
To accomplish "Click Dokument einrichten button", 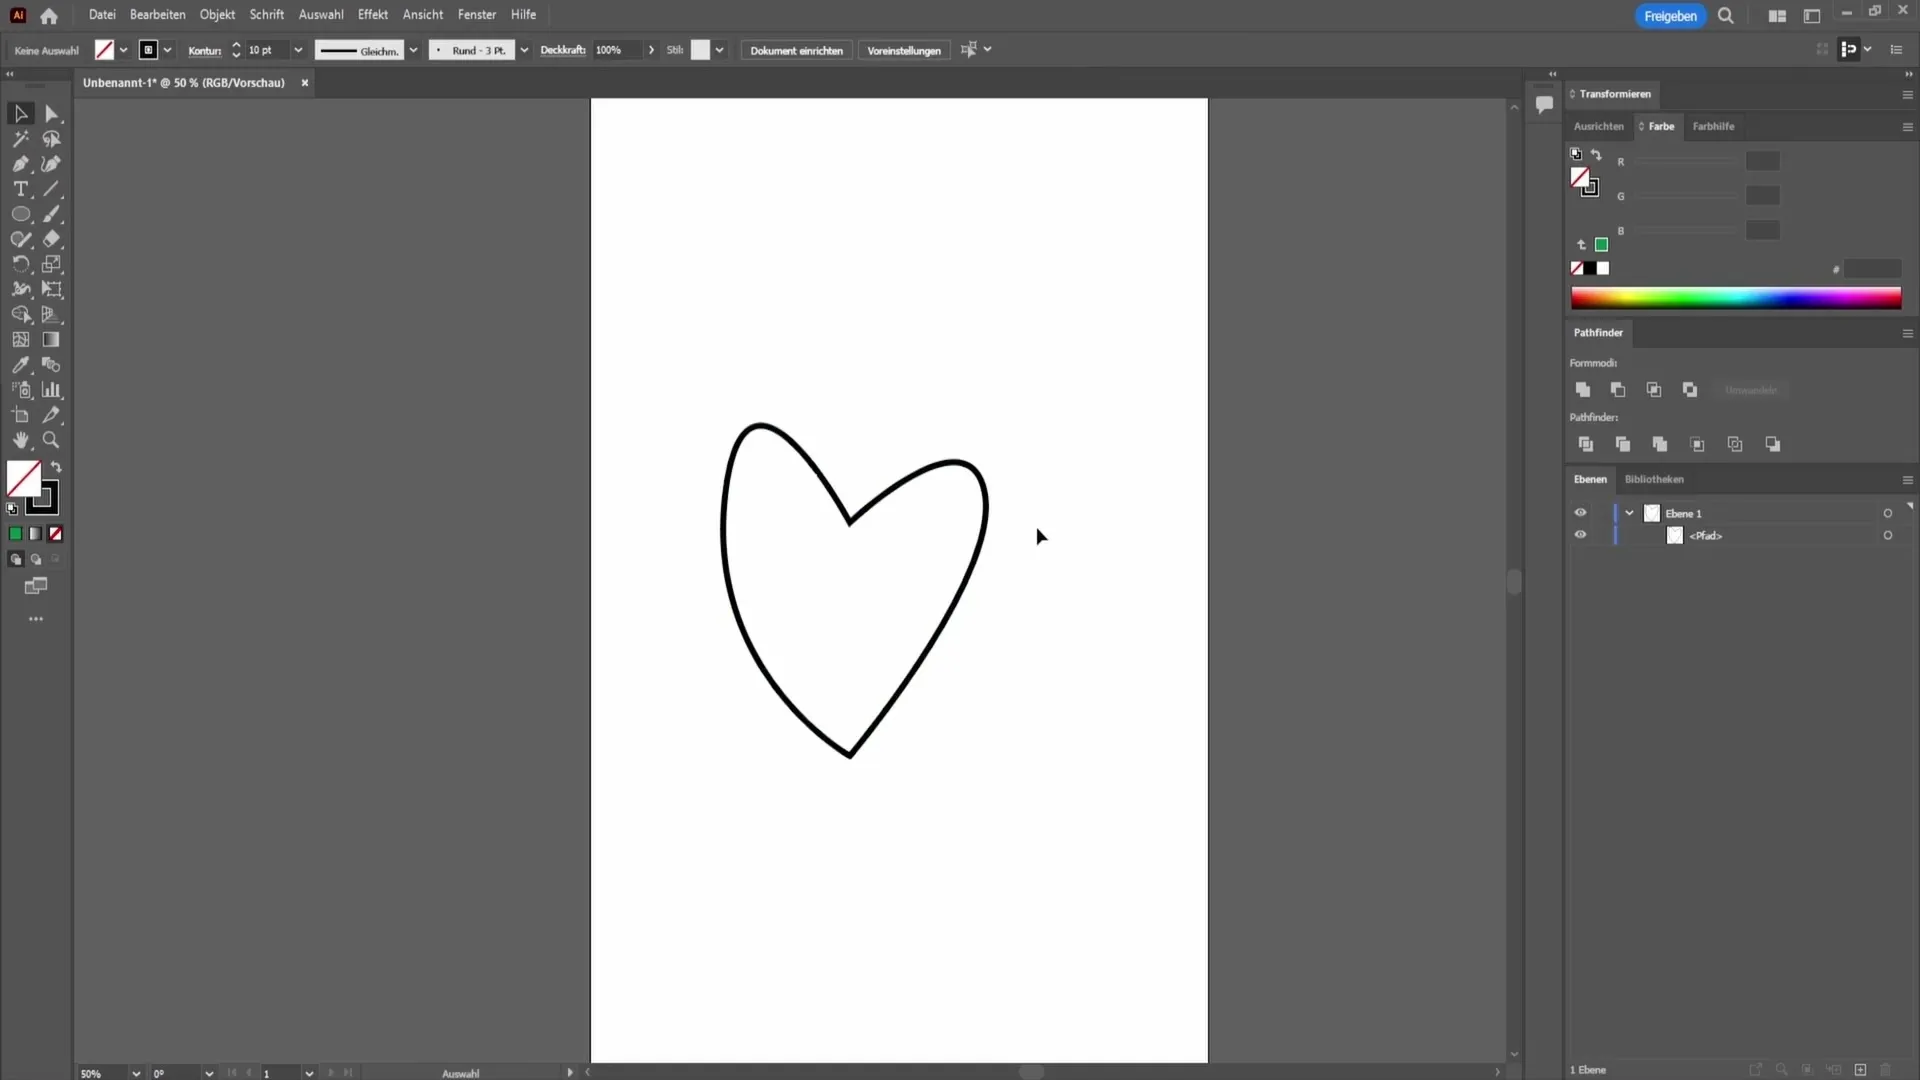I will [797, 50].
